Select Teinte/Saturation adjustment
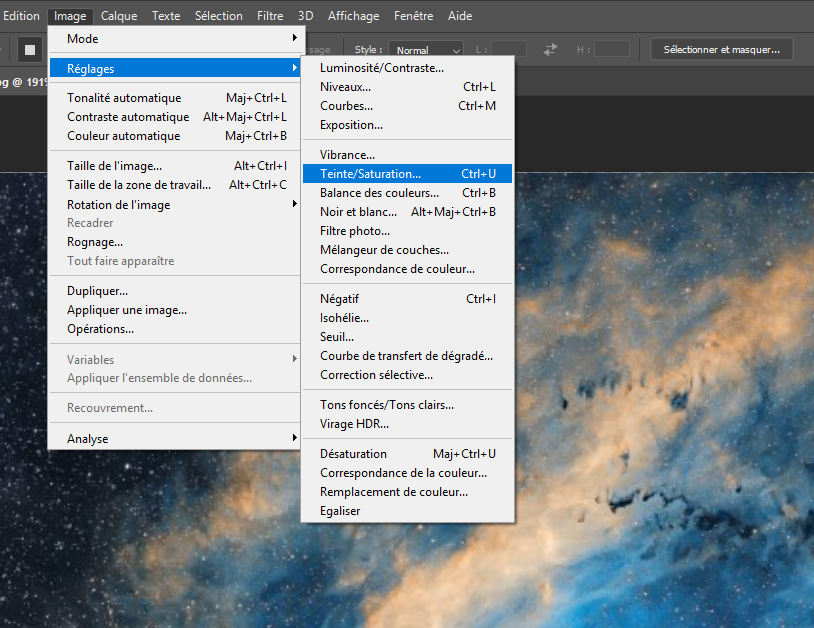 [408, 173]
